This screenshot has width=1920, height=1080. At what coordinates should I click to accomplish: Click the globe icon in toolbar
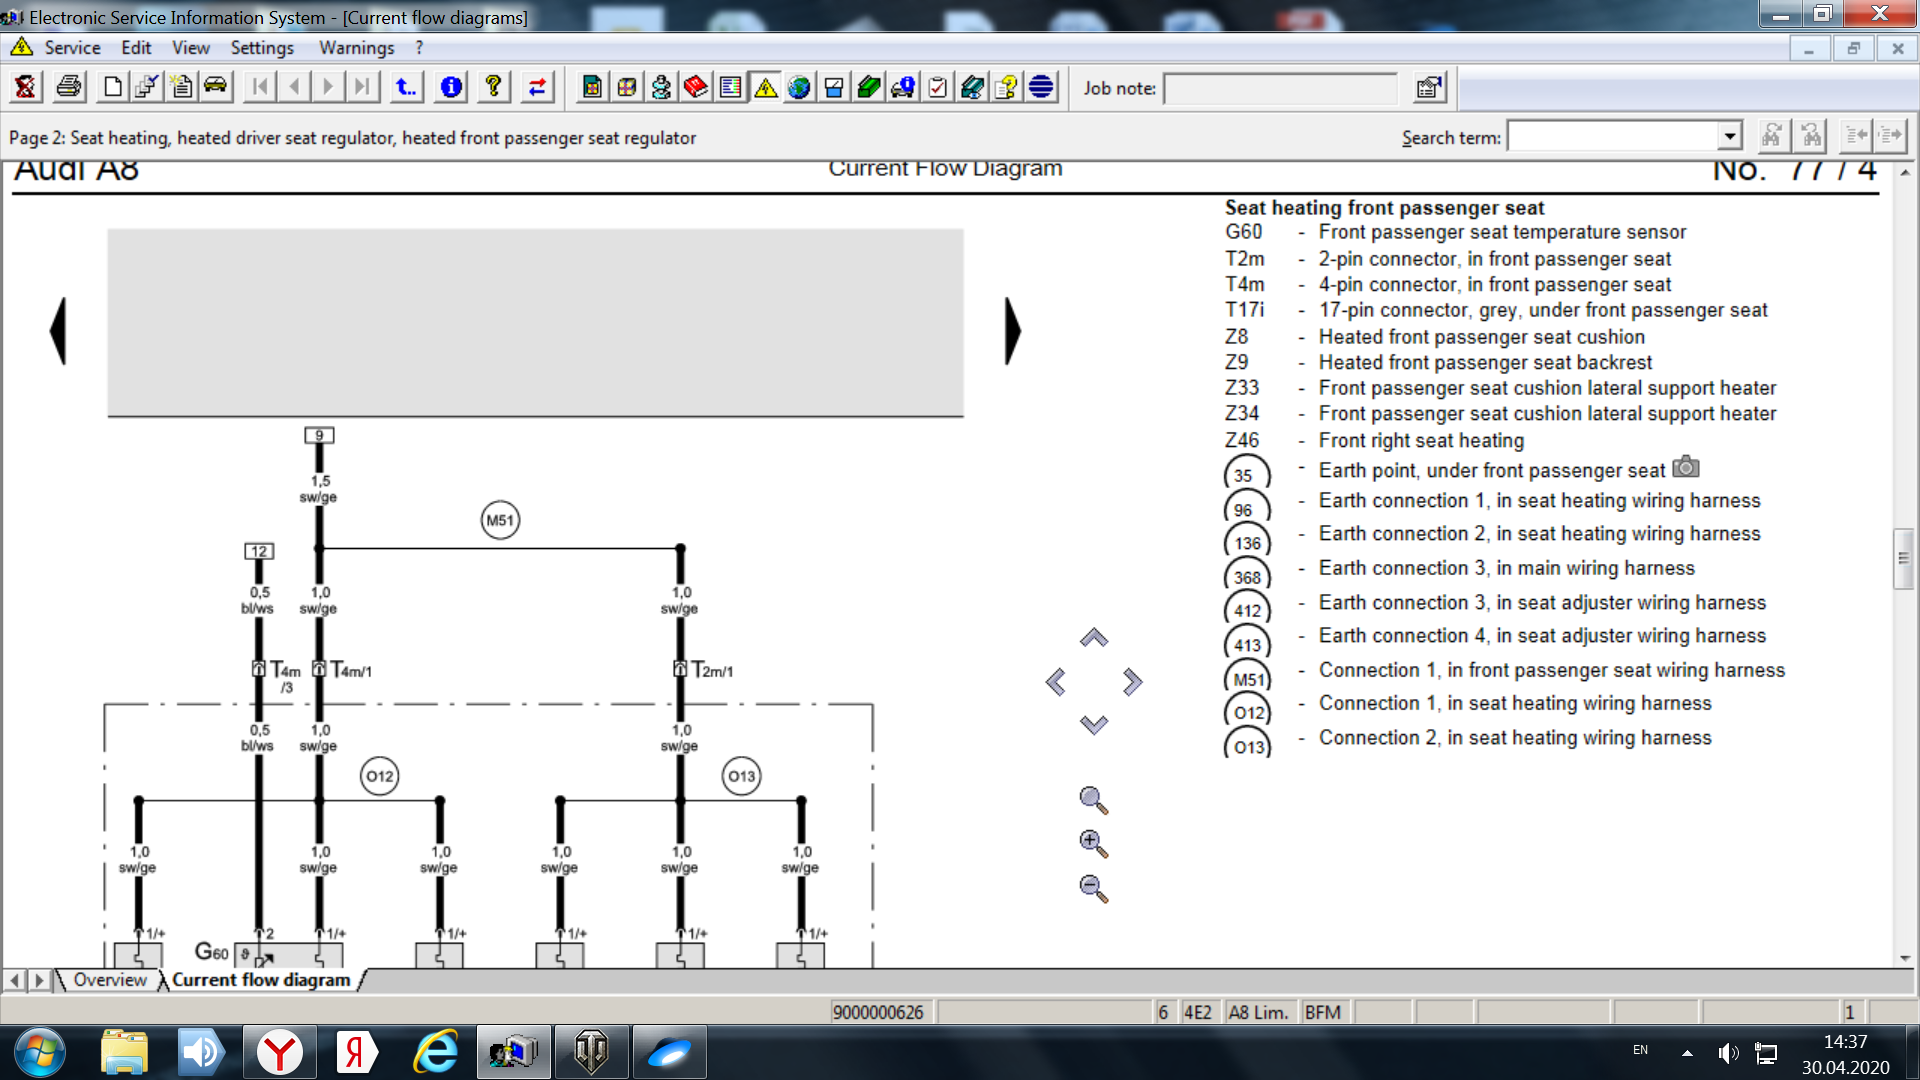pos(799,88)
